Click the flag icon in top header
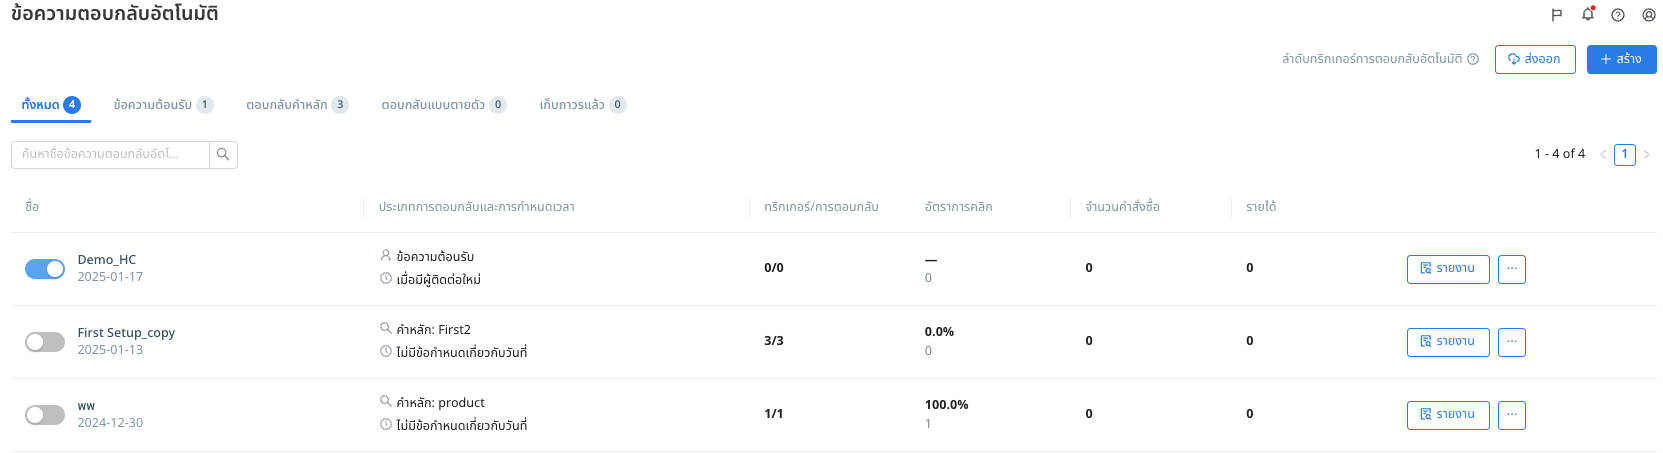Viewport: 1663px width, 453px height. (1556, 15)
